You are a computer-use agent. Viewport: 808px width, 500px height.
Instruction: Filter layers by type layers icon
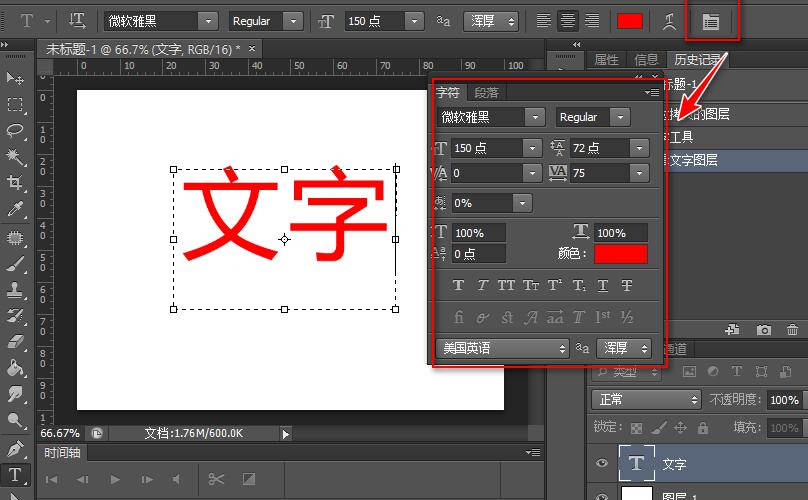tap(737, 371)
